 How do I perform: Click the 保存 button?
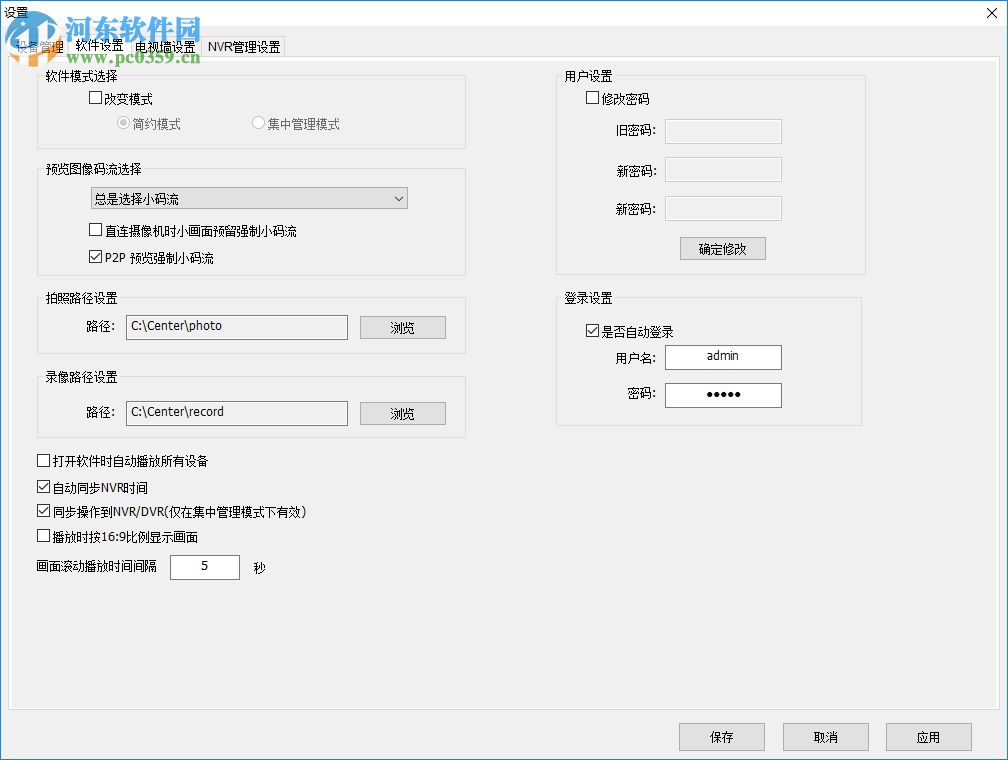[722, 737]
